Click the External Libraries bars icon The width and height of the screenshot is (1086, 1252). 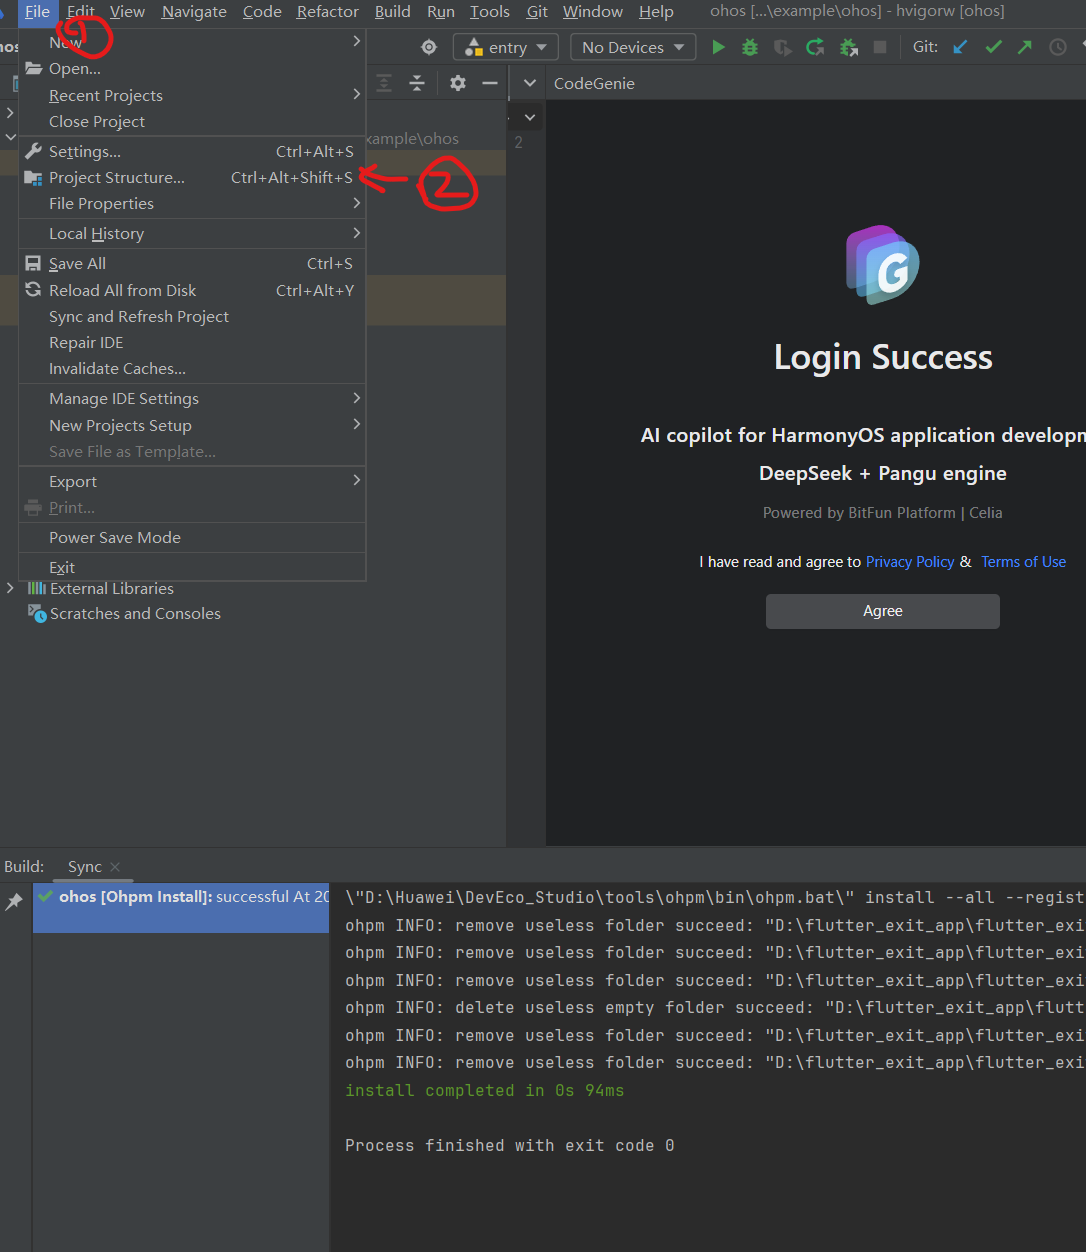37,588
